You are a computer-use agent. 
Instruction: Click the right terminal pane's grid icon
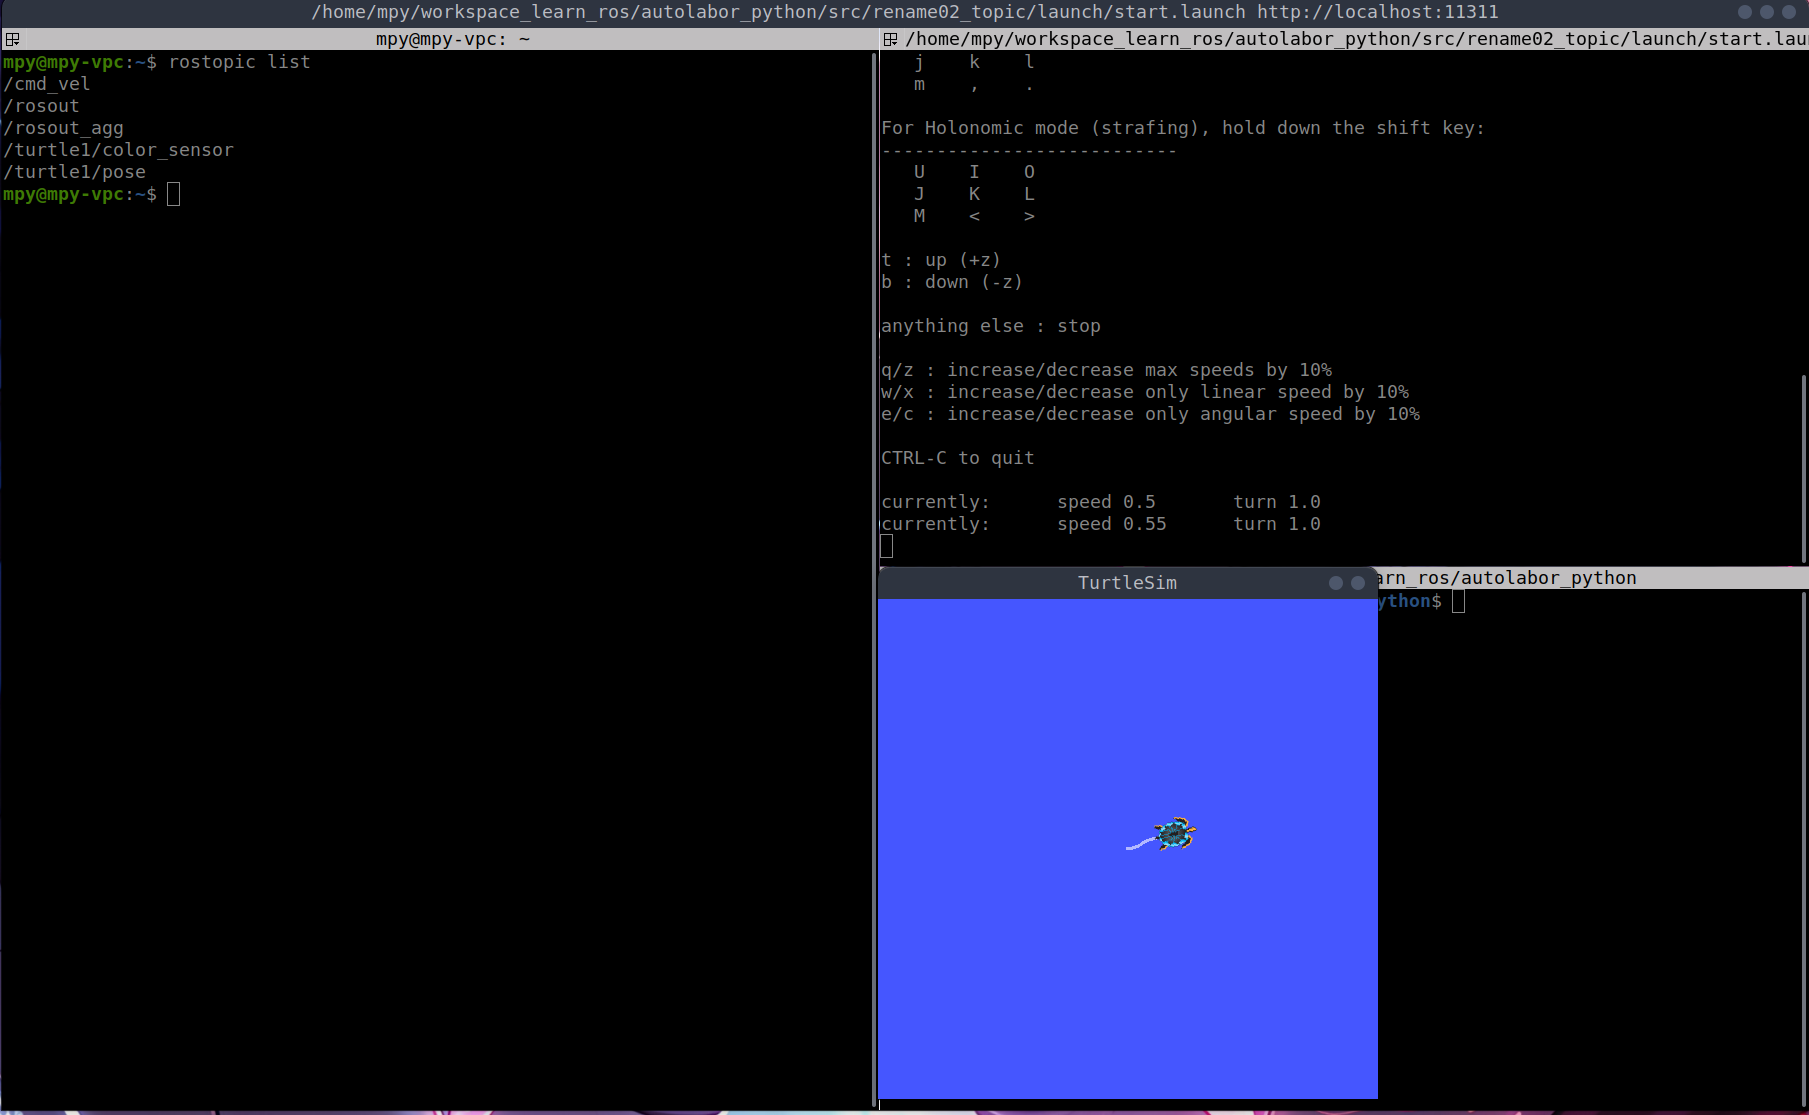pos(890,39)
